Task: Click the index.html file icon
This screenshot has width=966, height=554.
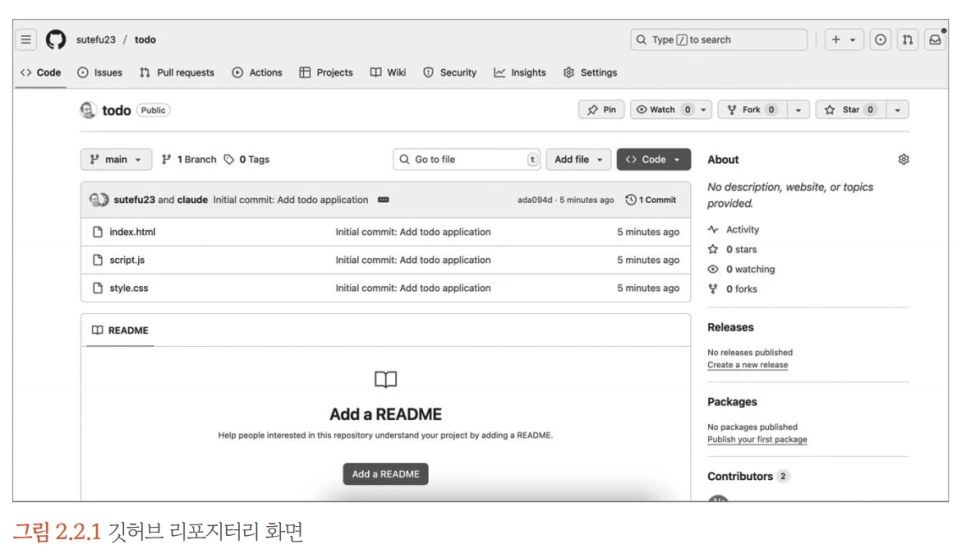Action: [x=97, y=232]
